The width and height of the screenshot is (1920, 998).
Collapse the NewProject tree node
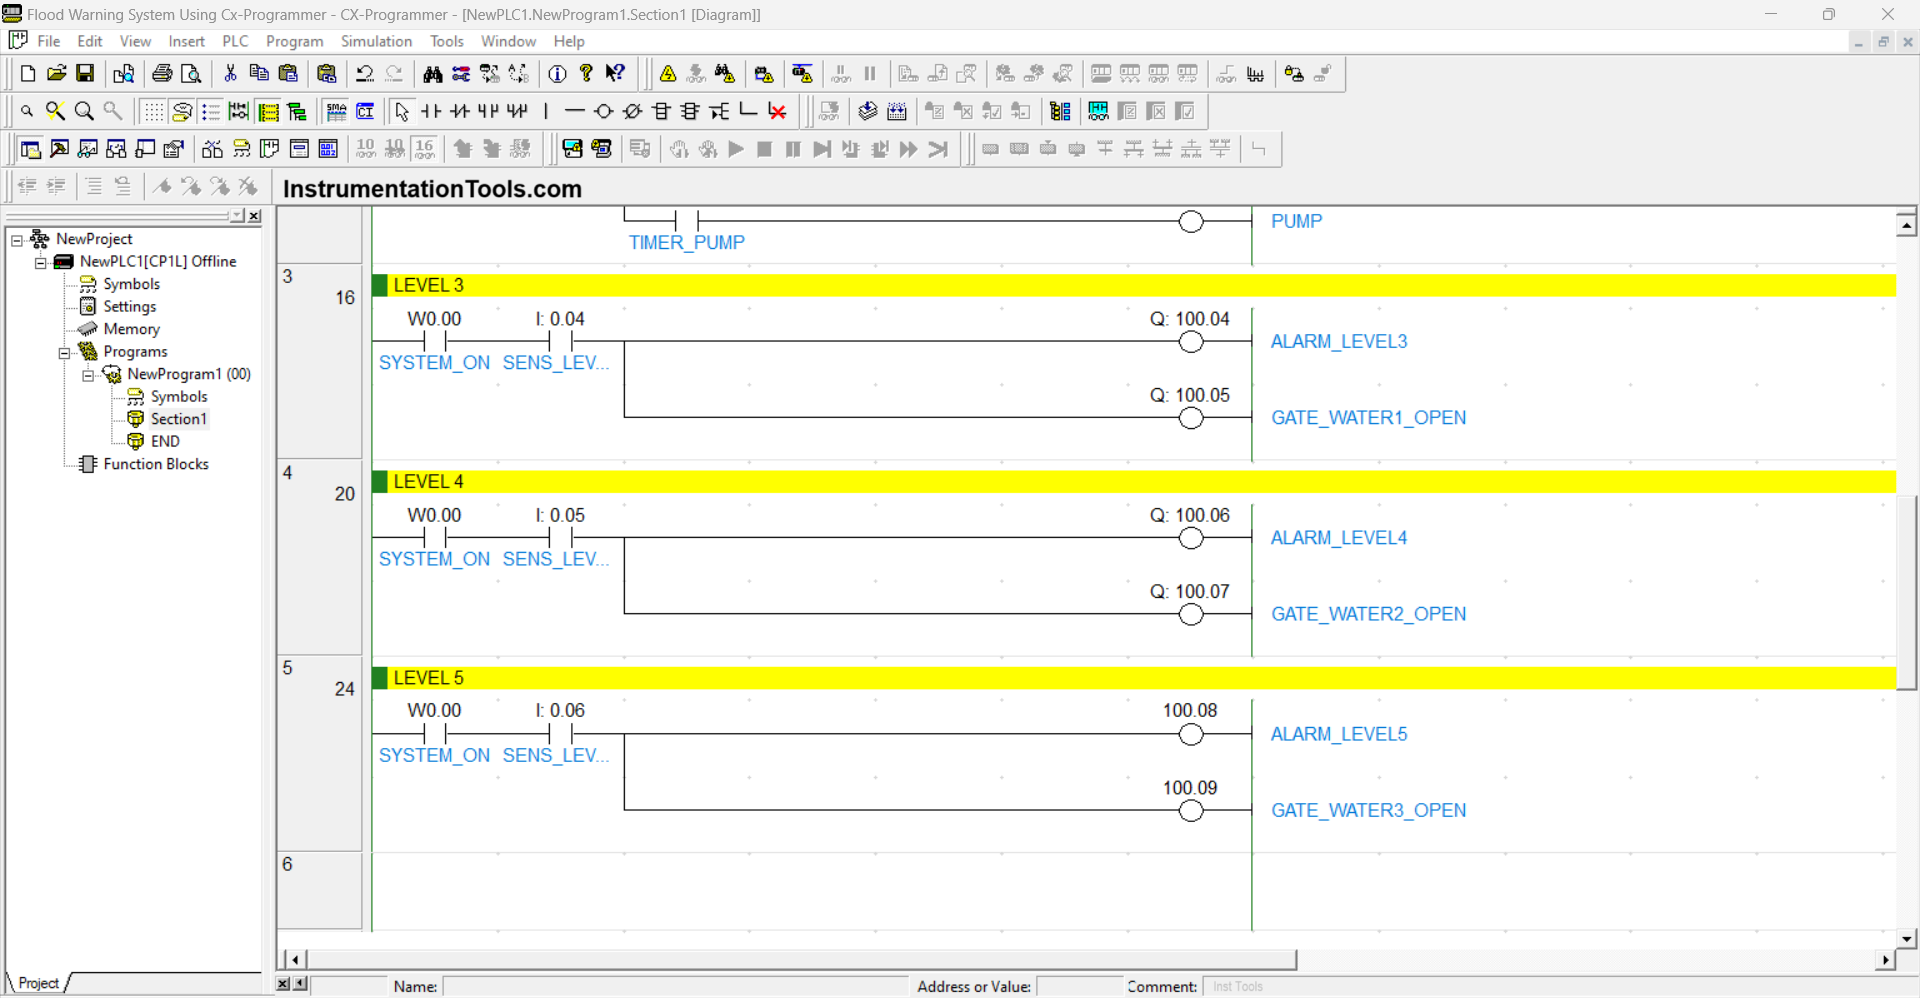pyautogui.click(x=15, y=239)
